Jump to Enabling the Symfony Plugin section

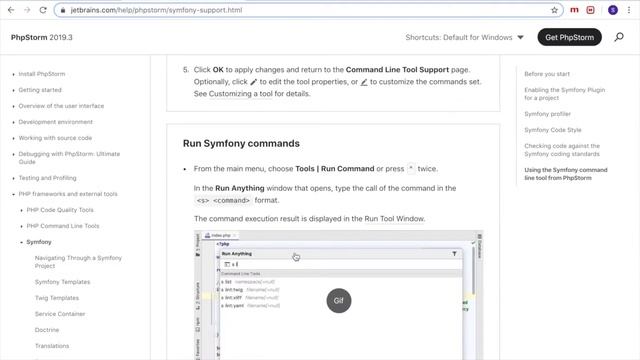coord(564,94)
